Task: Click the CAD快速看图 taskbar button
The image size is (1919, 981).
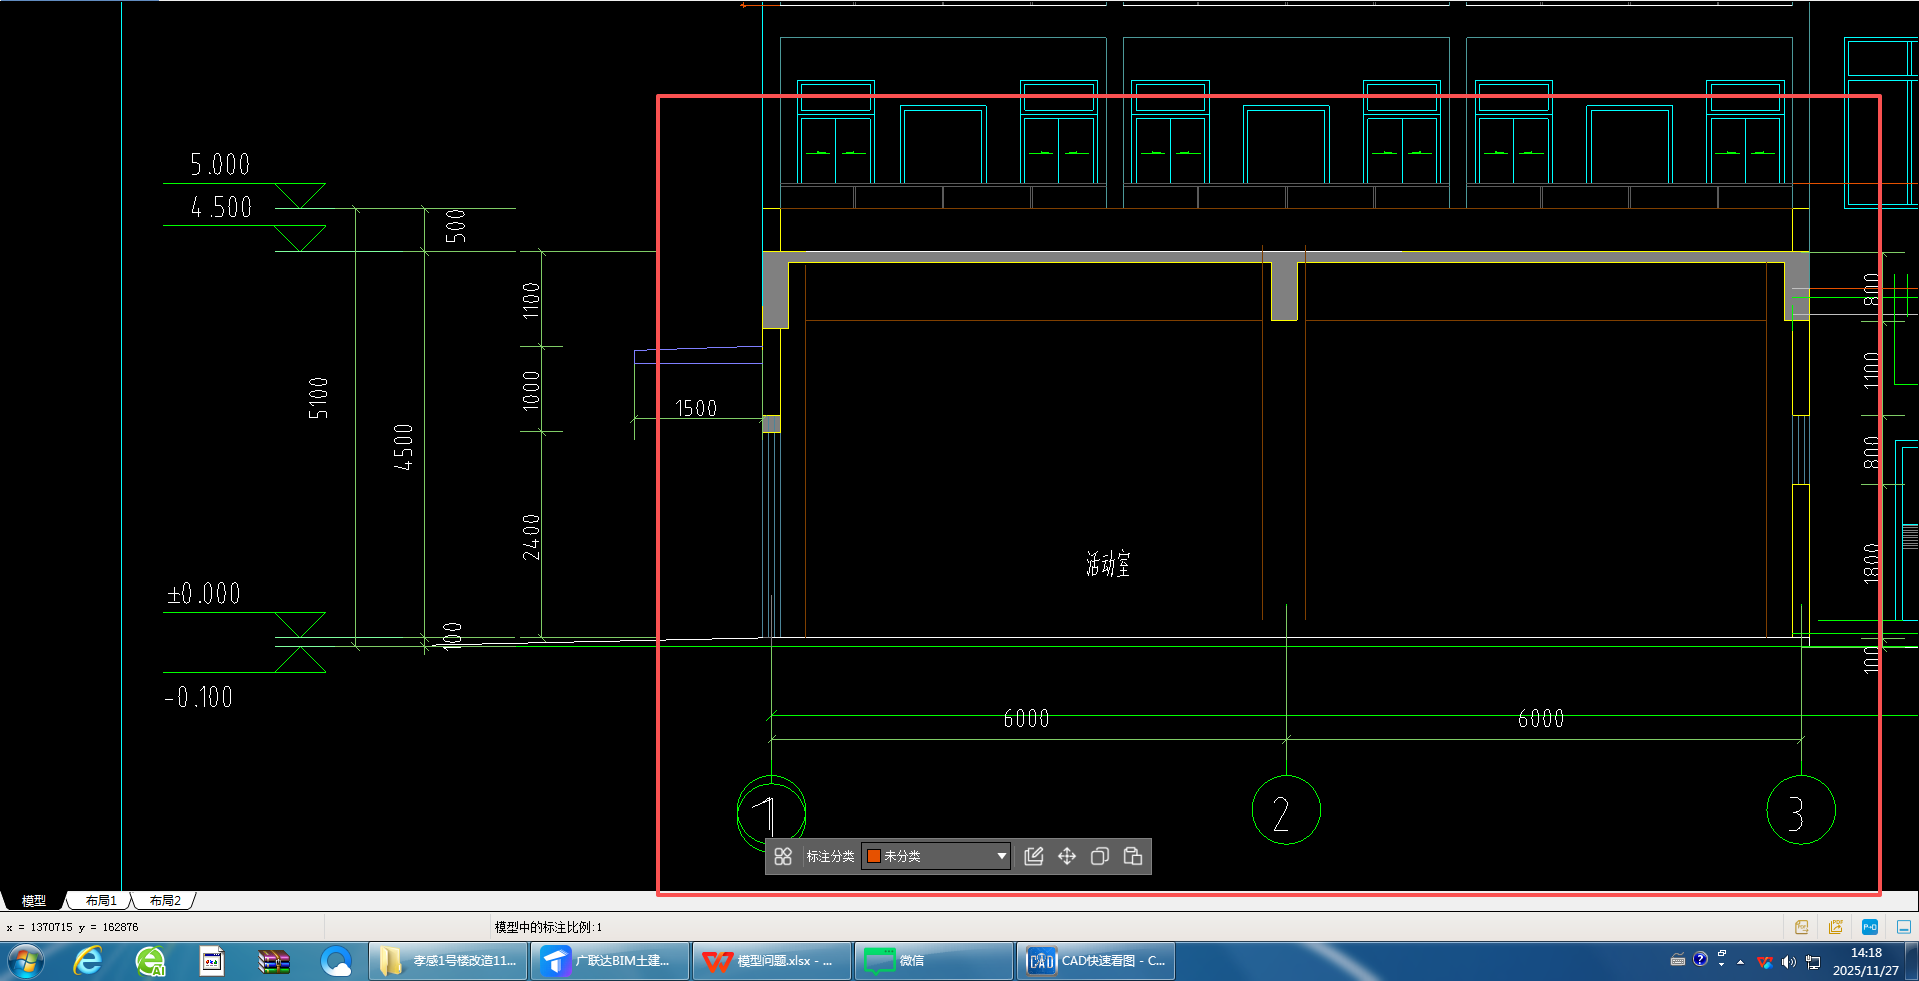Action: [1096, 962]
